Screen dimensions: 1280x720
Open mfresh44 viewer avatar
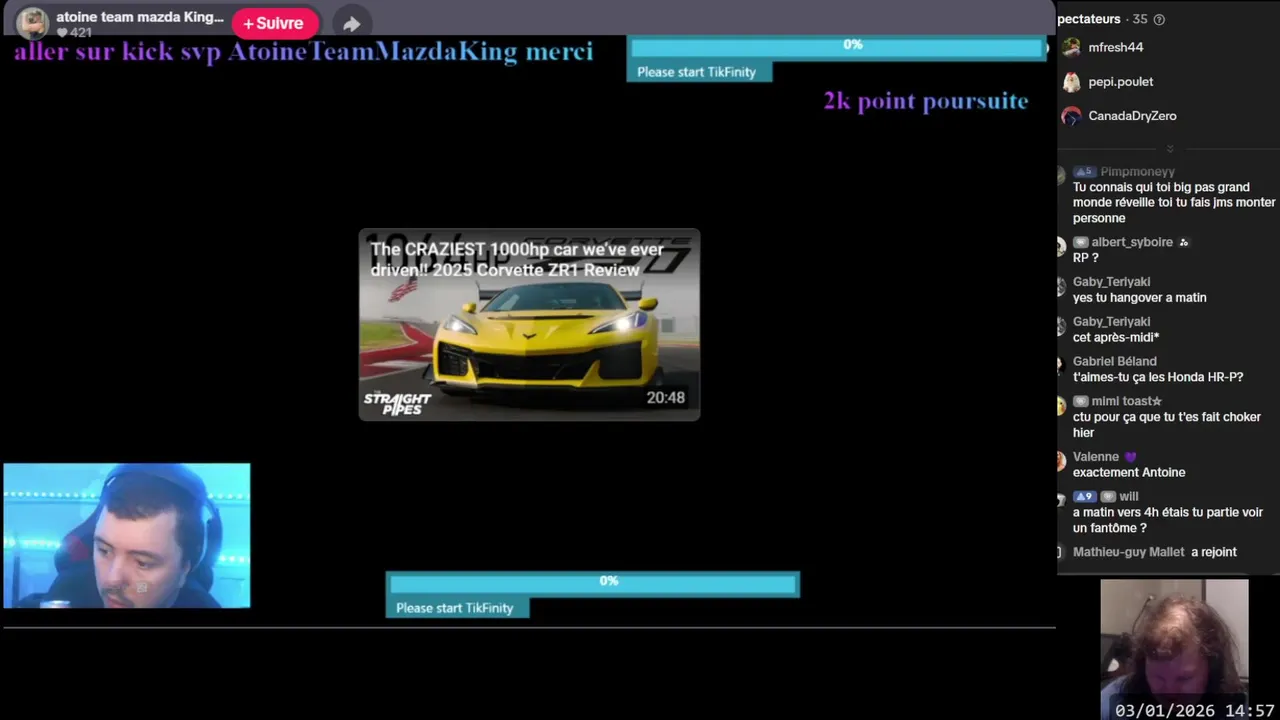(1071, 47)
